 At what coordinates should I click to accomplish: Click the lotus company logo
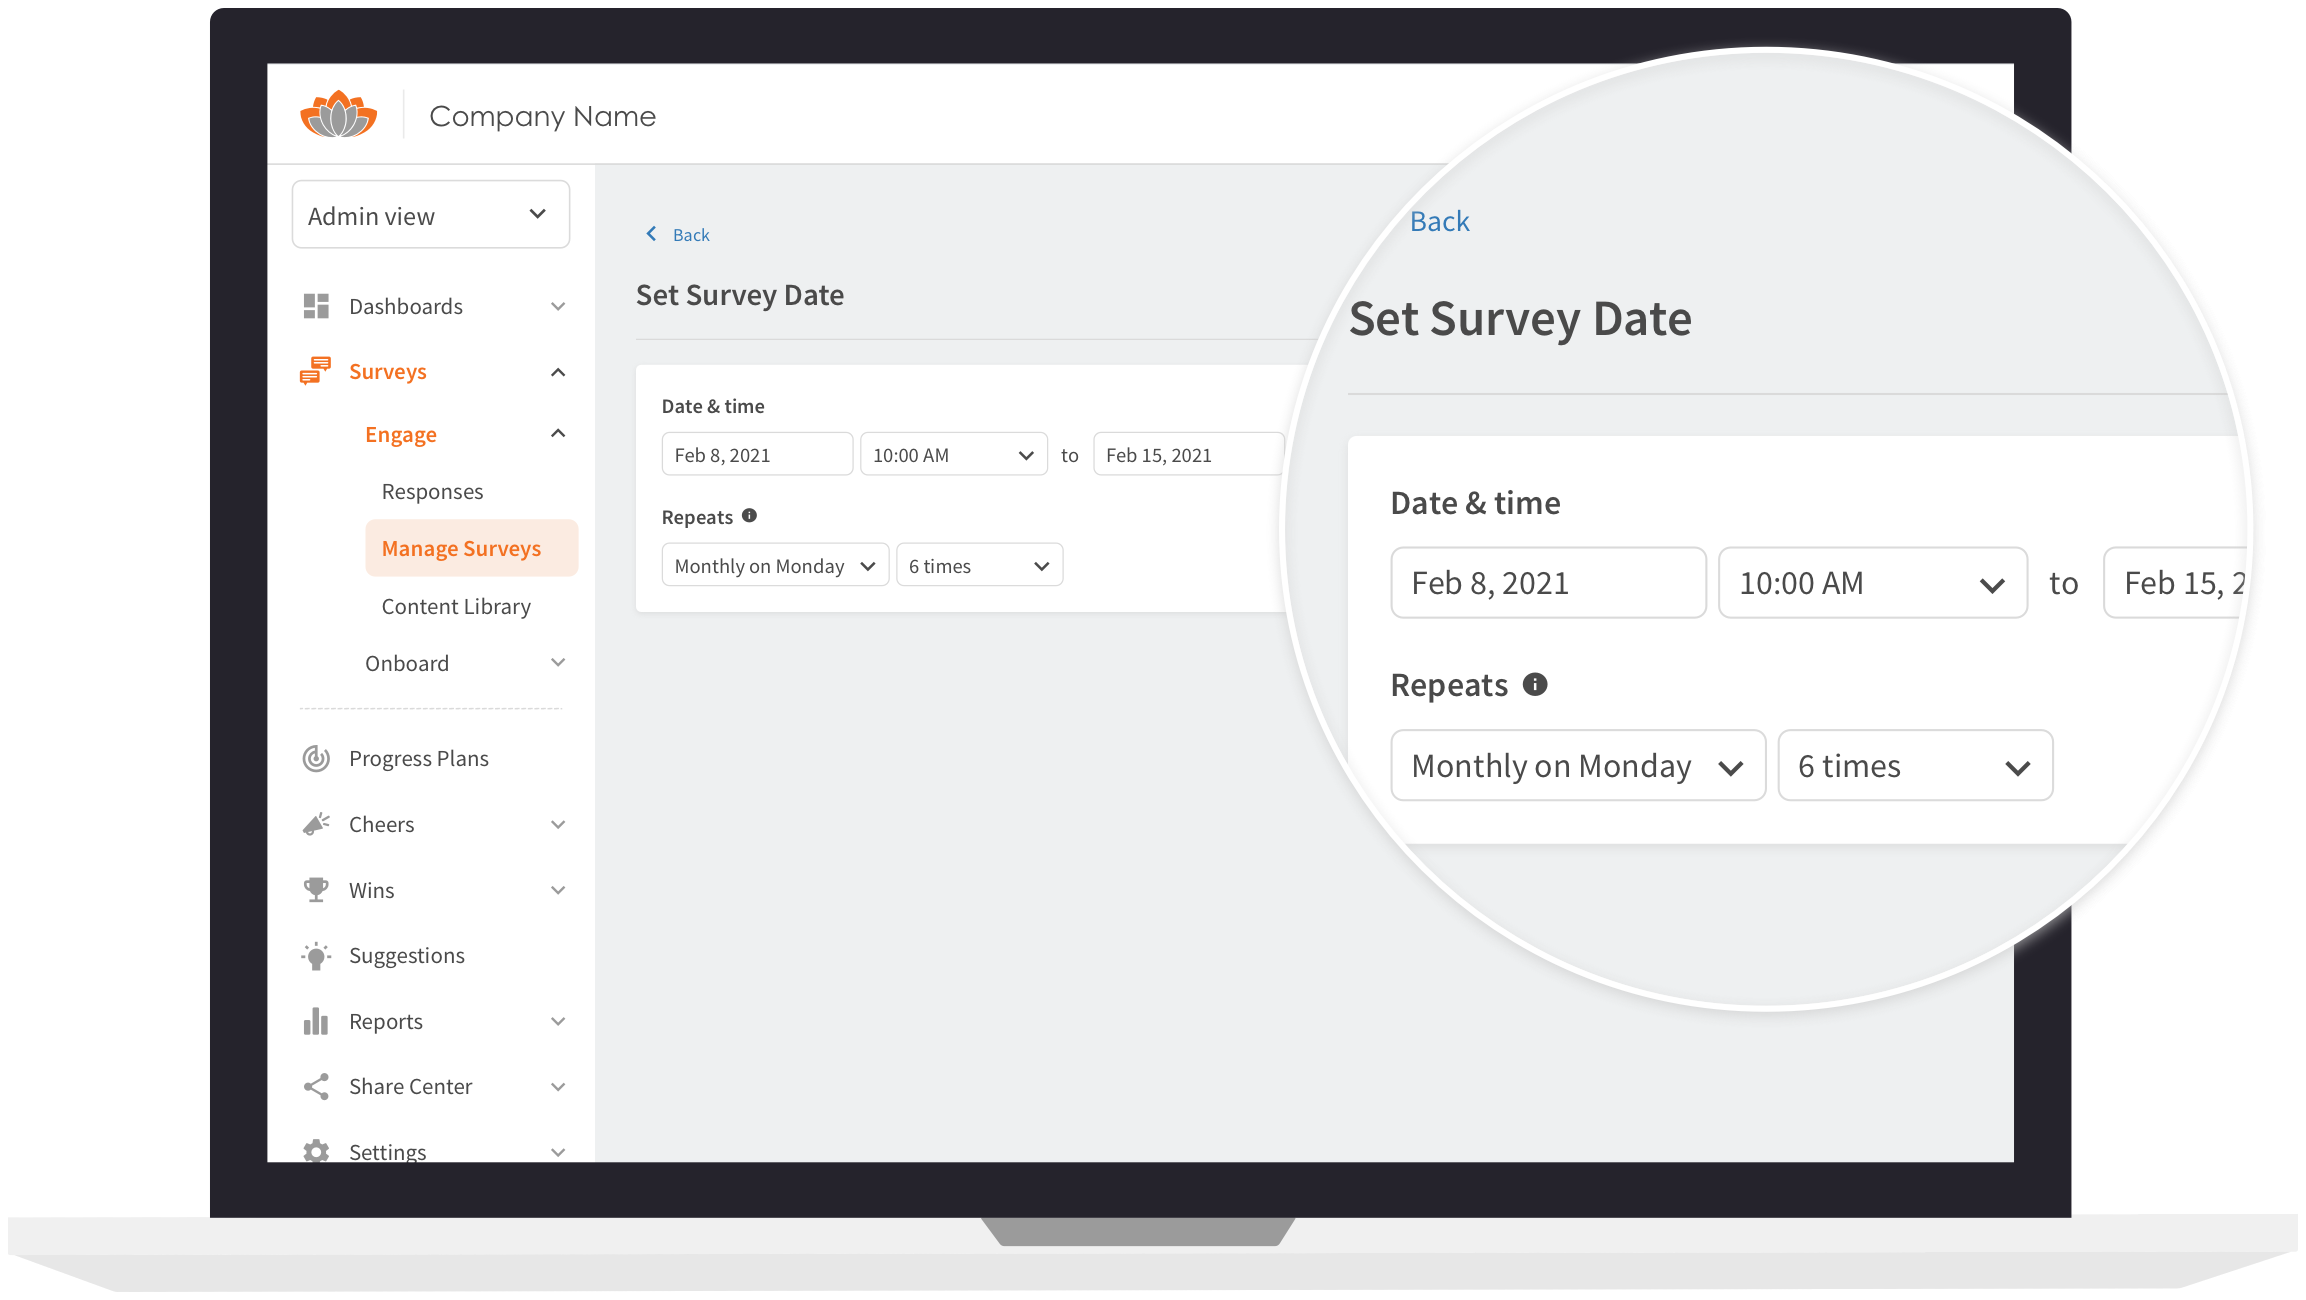(x=339, y=115)
